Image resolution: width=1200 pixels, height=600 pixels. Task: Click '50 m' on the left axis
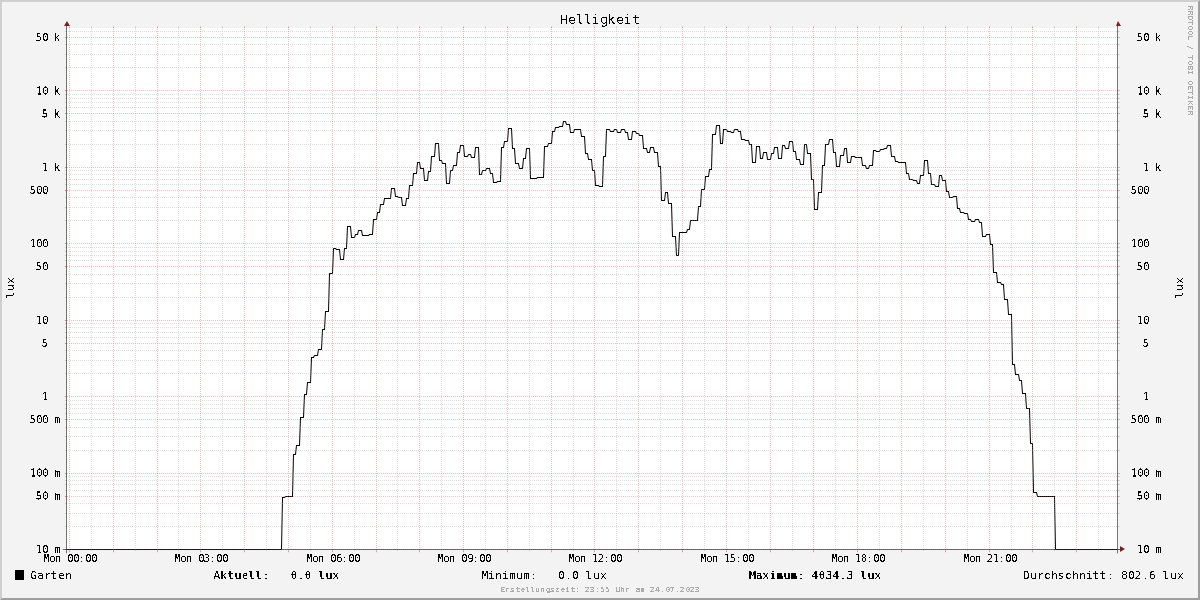pos(48,496)
